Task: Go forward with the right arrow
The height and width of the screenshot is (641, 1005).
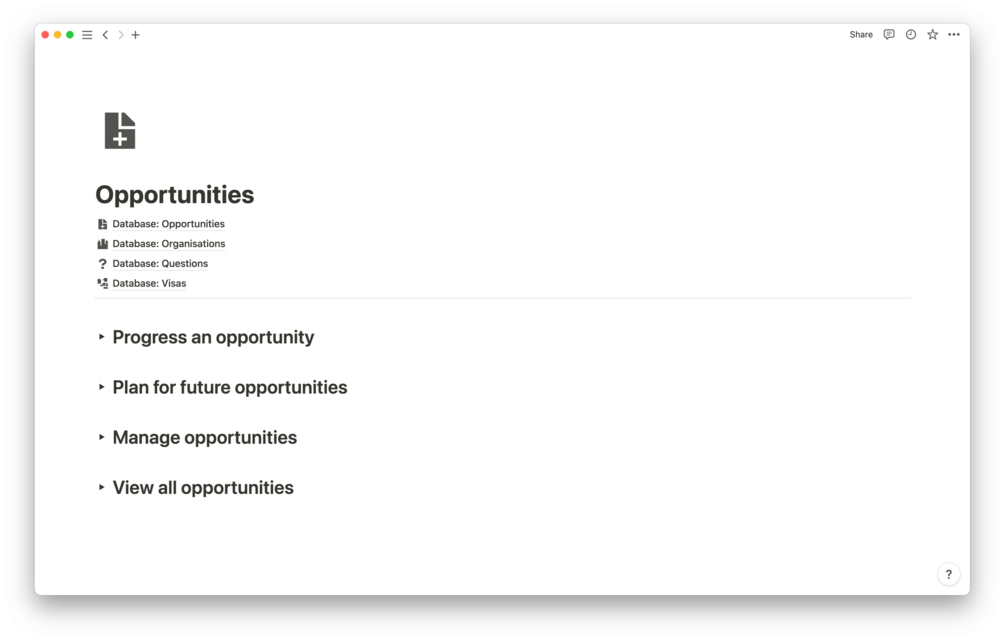Action: tap(121, 35)
